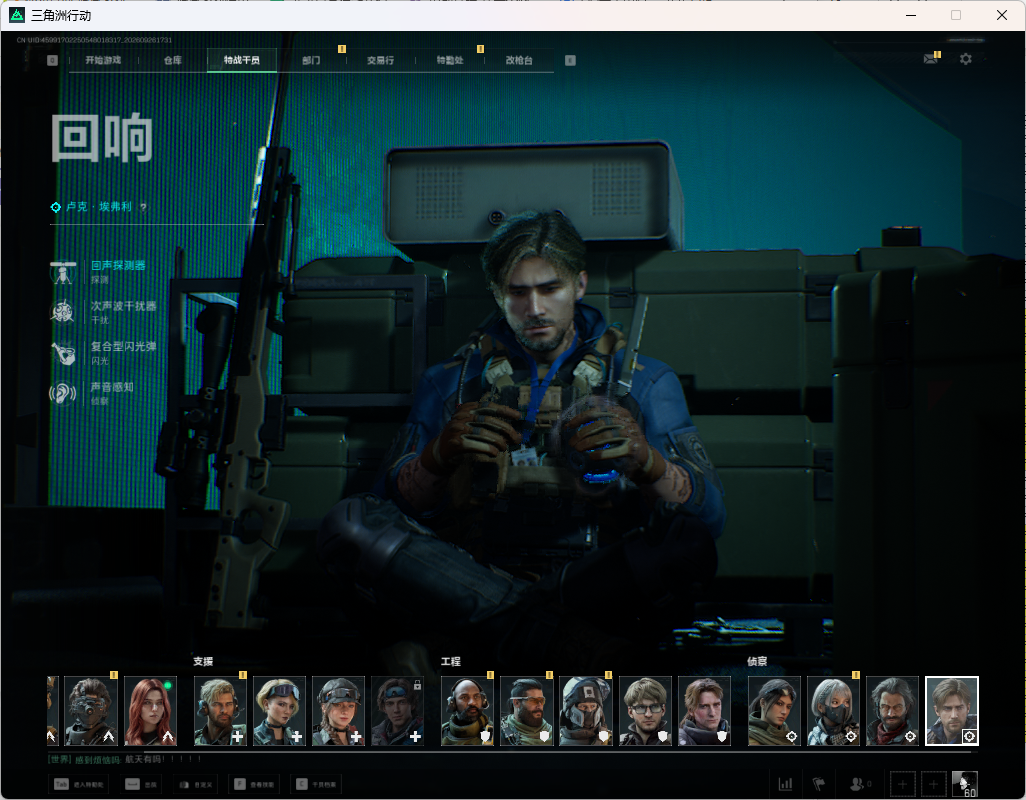Select the 回声探测器 skill icon
This screenshot has height=800, width=1026.
63,272
